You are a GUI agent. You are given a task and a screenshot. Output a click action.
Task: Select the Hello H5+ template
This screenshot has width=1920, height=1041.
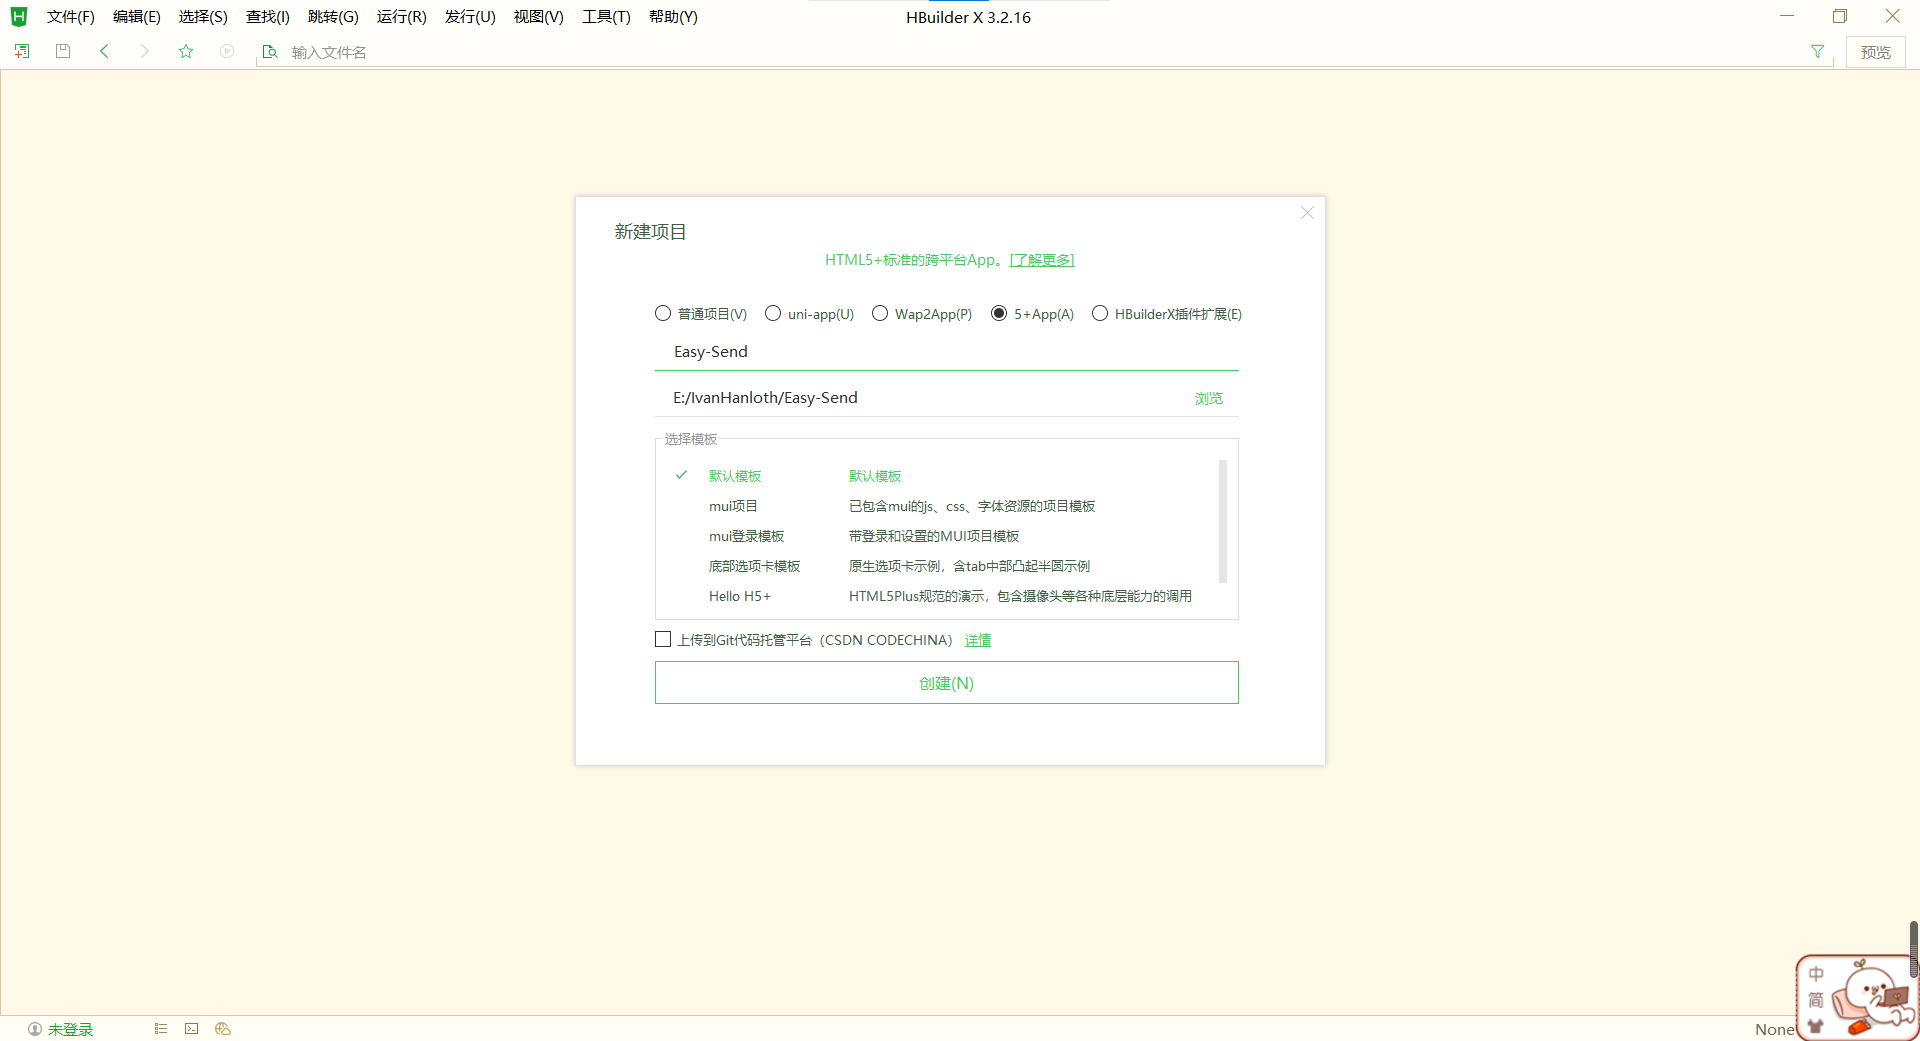tap(740, 596)
